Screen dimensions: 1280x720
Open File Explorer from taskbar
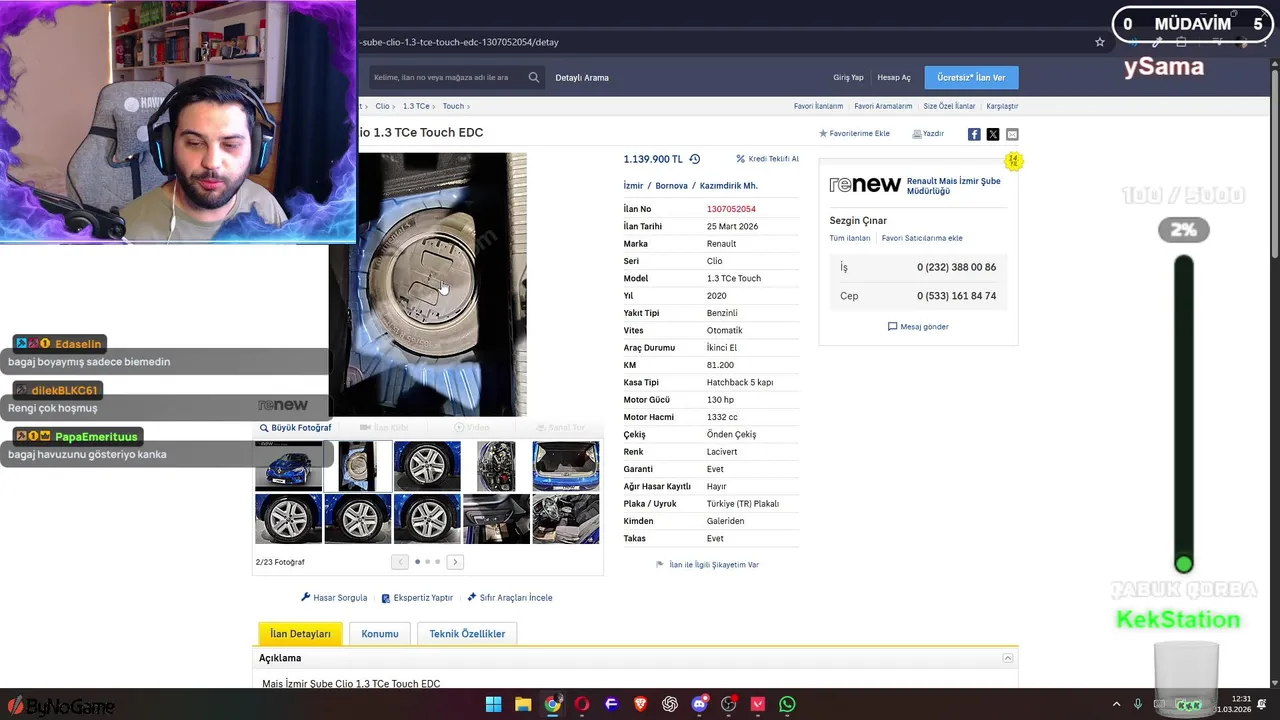523,704
